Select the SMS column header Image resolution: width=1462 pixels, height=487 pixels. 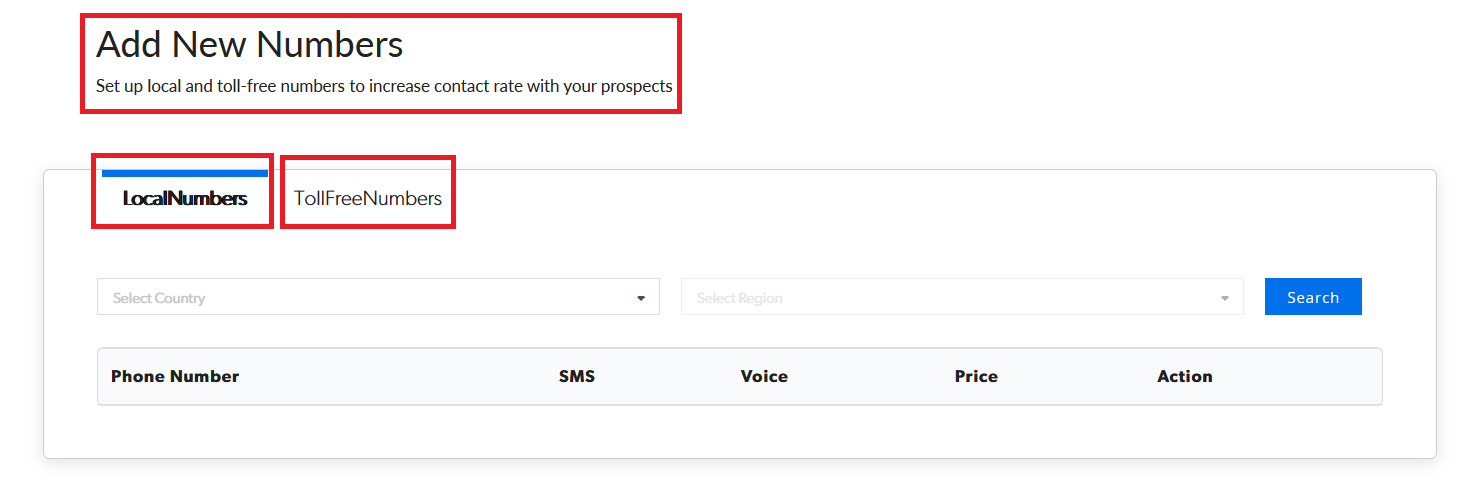576,376
